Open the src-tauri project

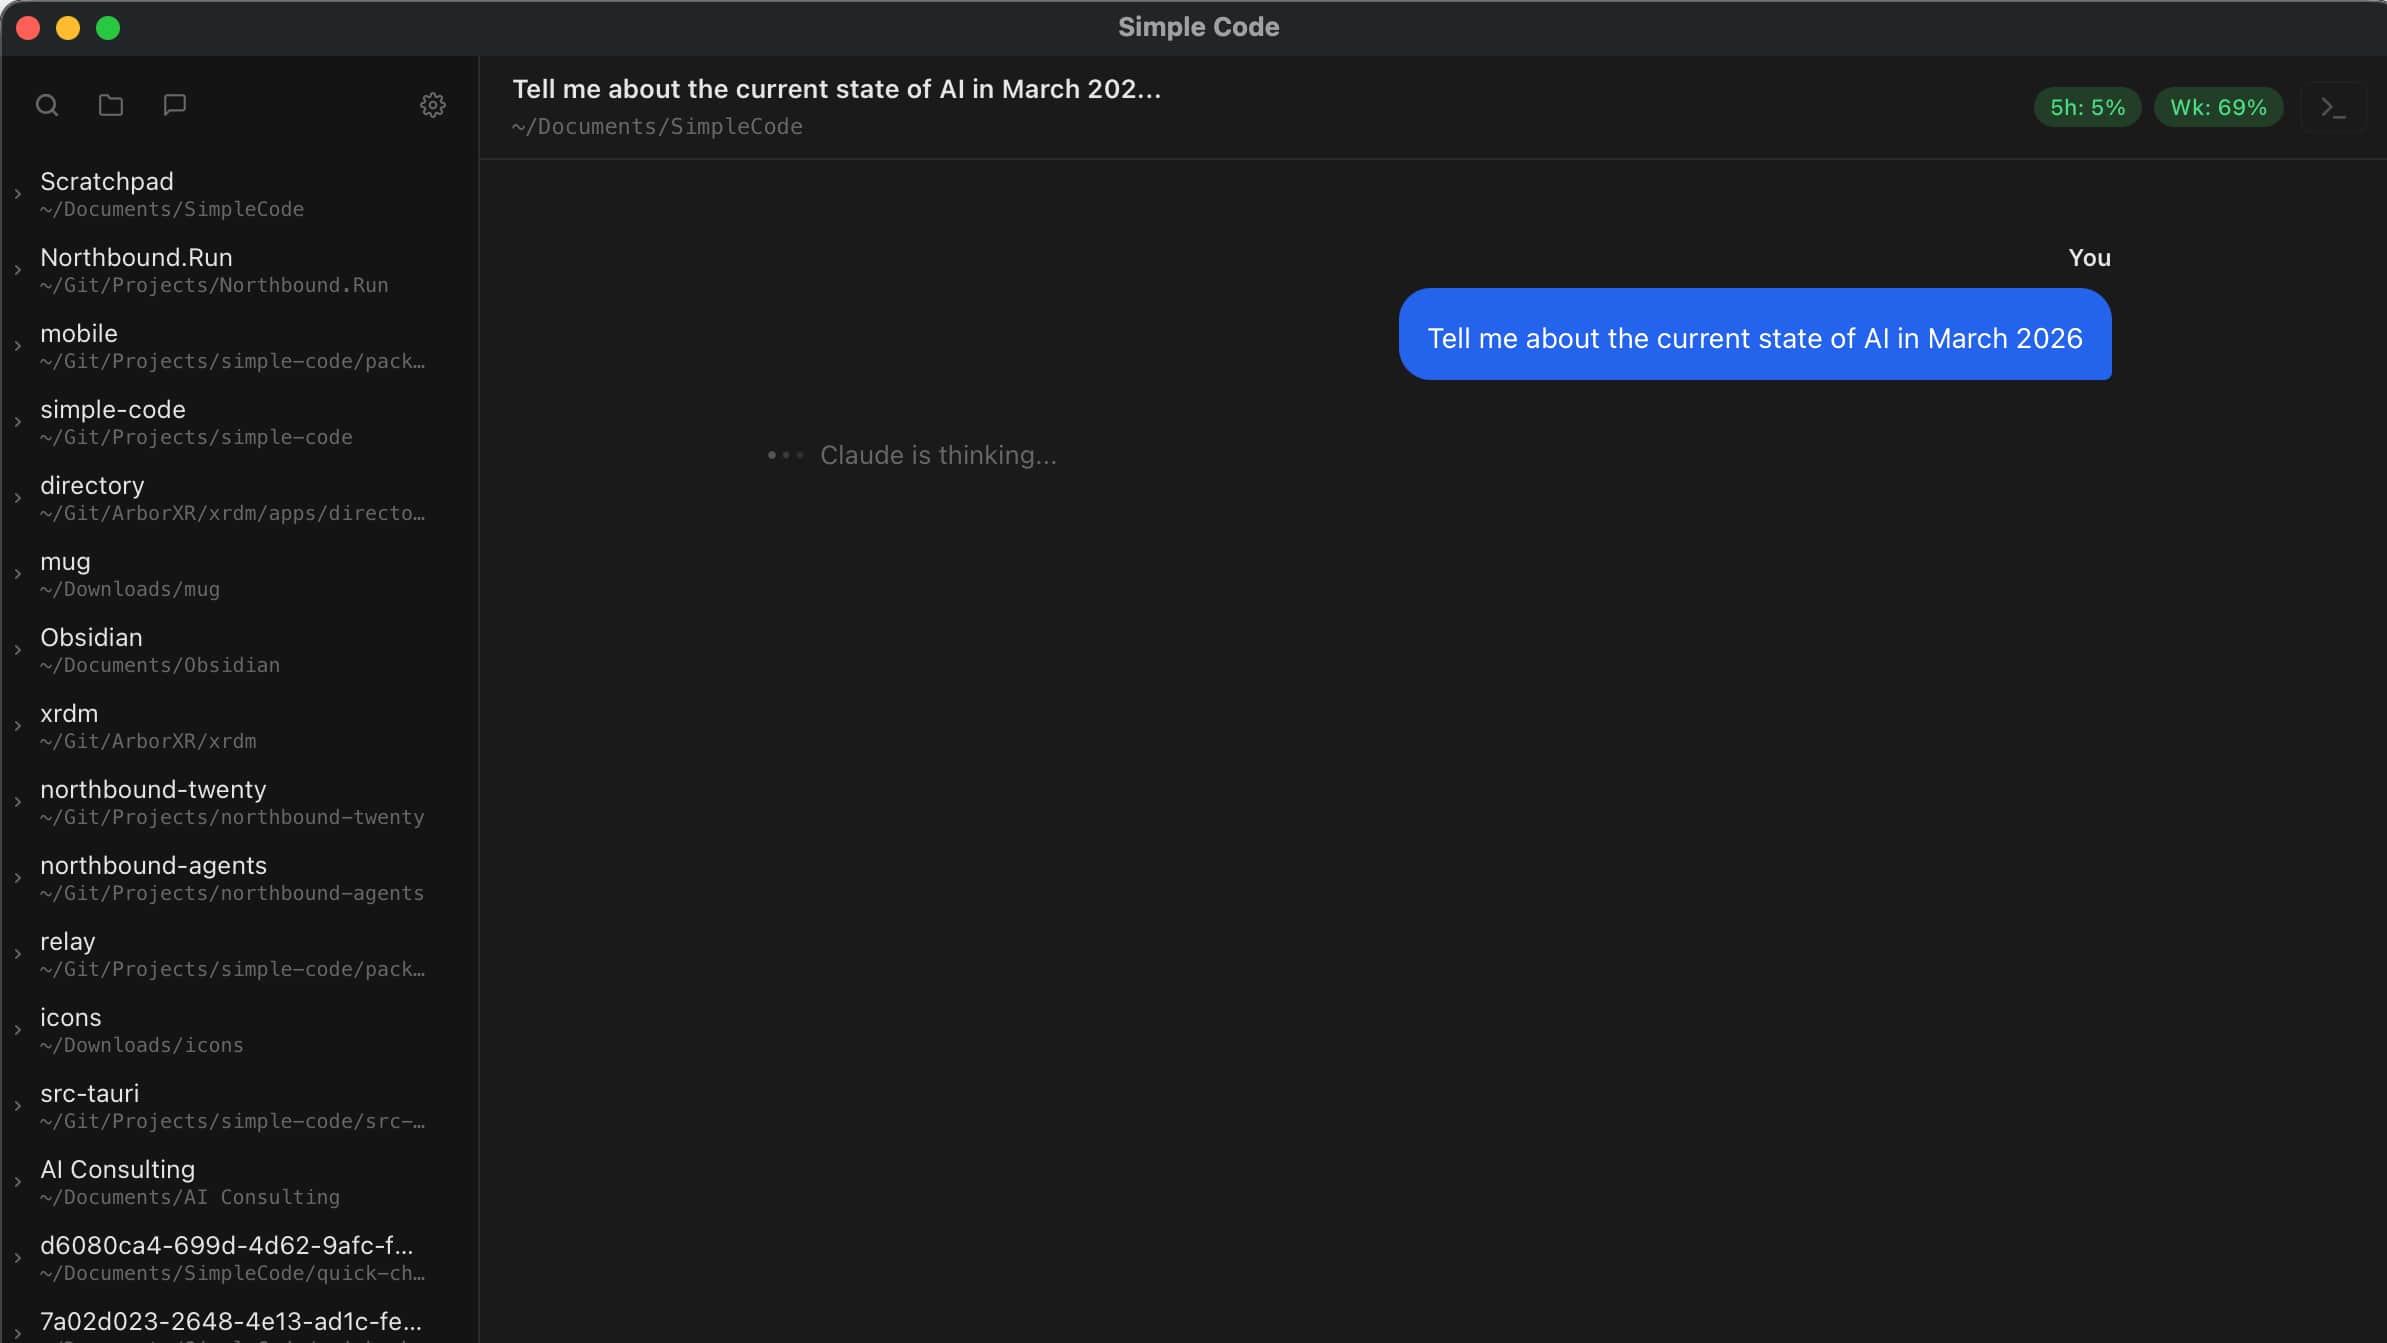[239, 1106]
